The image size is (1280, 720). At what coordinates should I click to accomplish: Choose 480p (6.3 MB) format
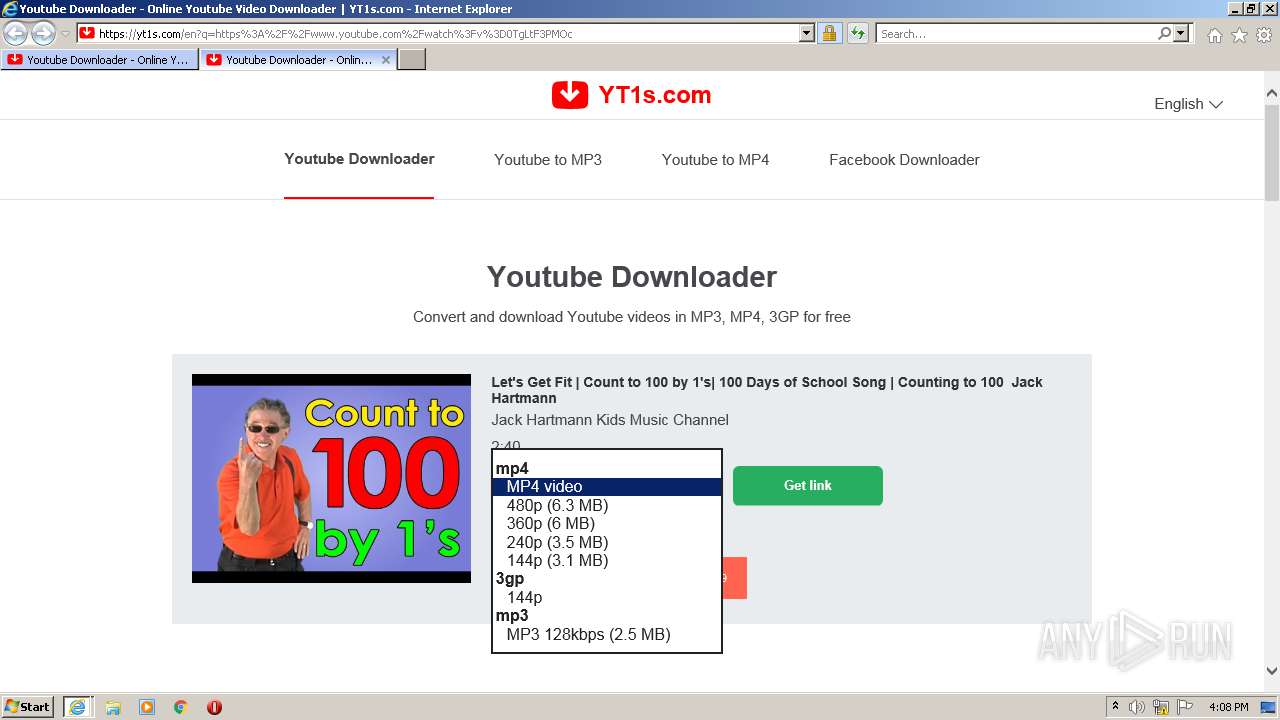(607, 505)
